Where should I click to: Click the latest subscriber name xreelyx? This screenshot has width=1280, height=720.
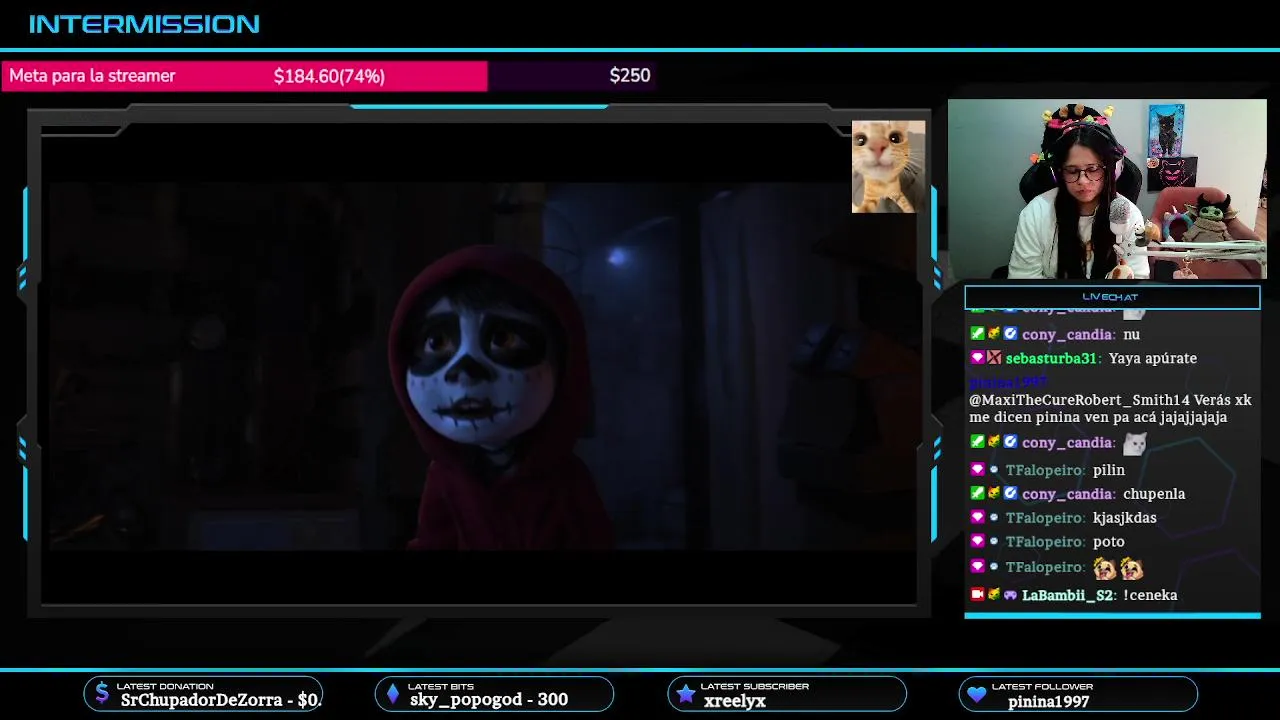[735, 701]
